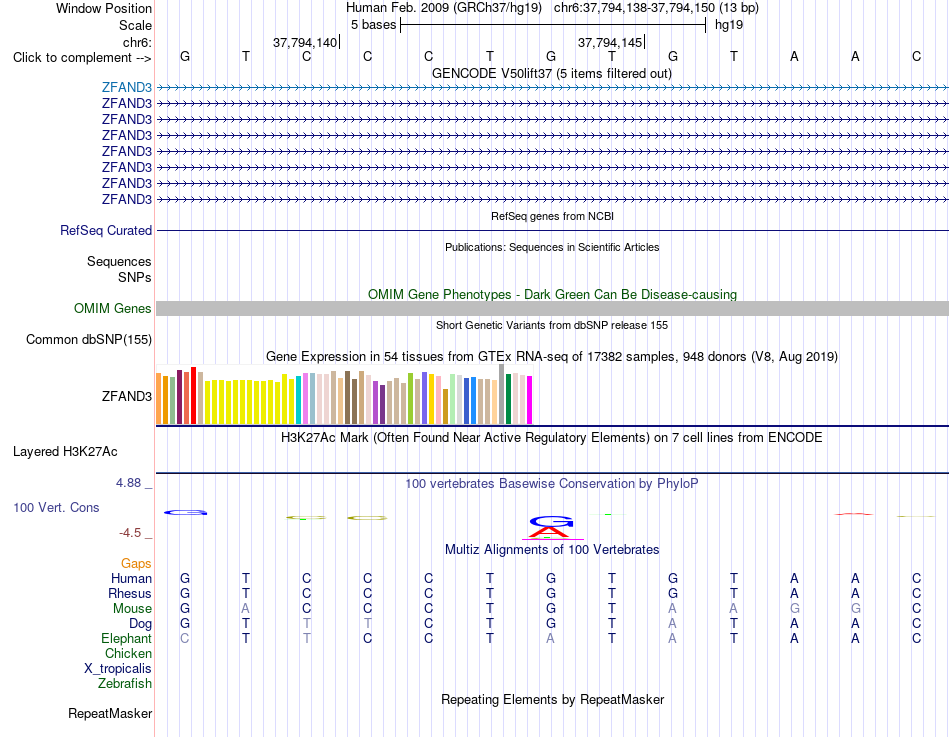This screenshot has height=737, width=950.
Task: Click the GTEx Gene Expression in 54 tissues title
Action: click(552, 356)
